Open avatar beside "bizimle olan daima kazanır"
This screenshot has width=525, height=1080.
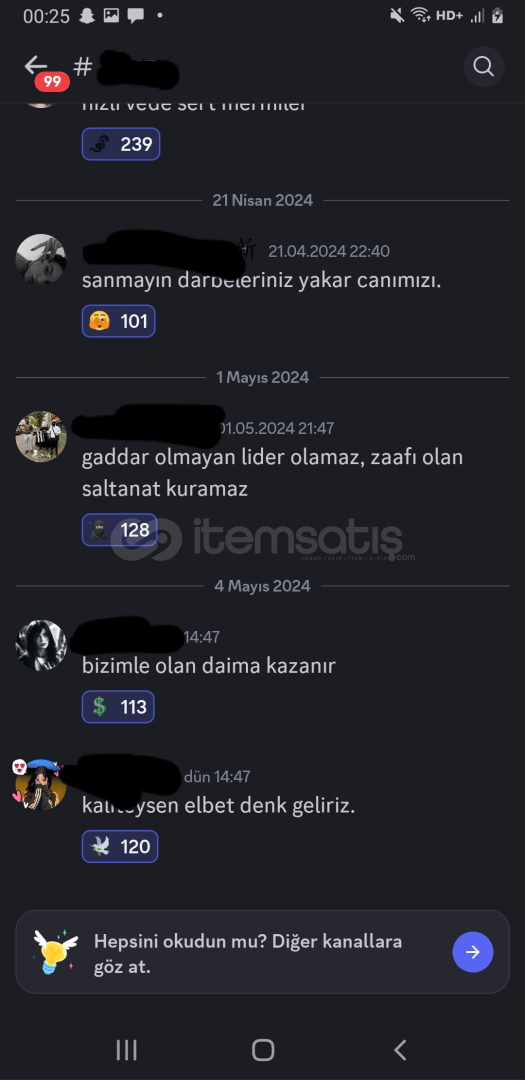[41, 645]
